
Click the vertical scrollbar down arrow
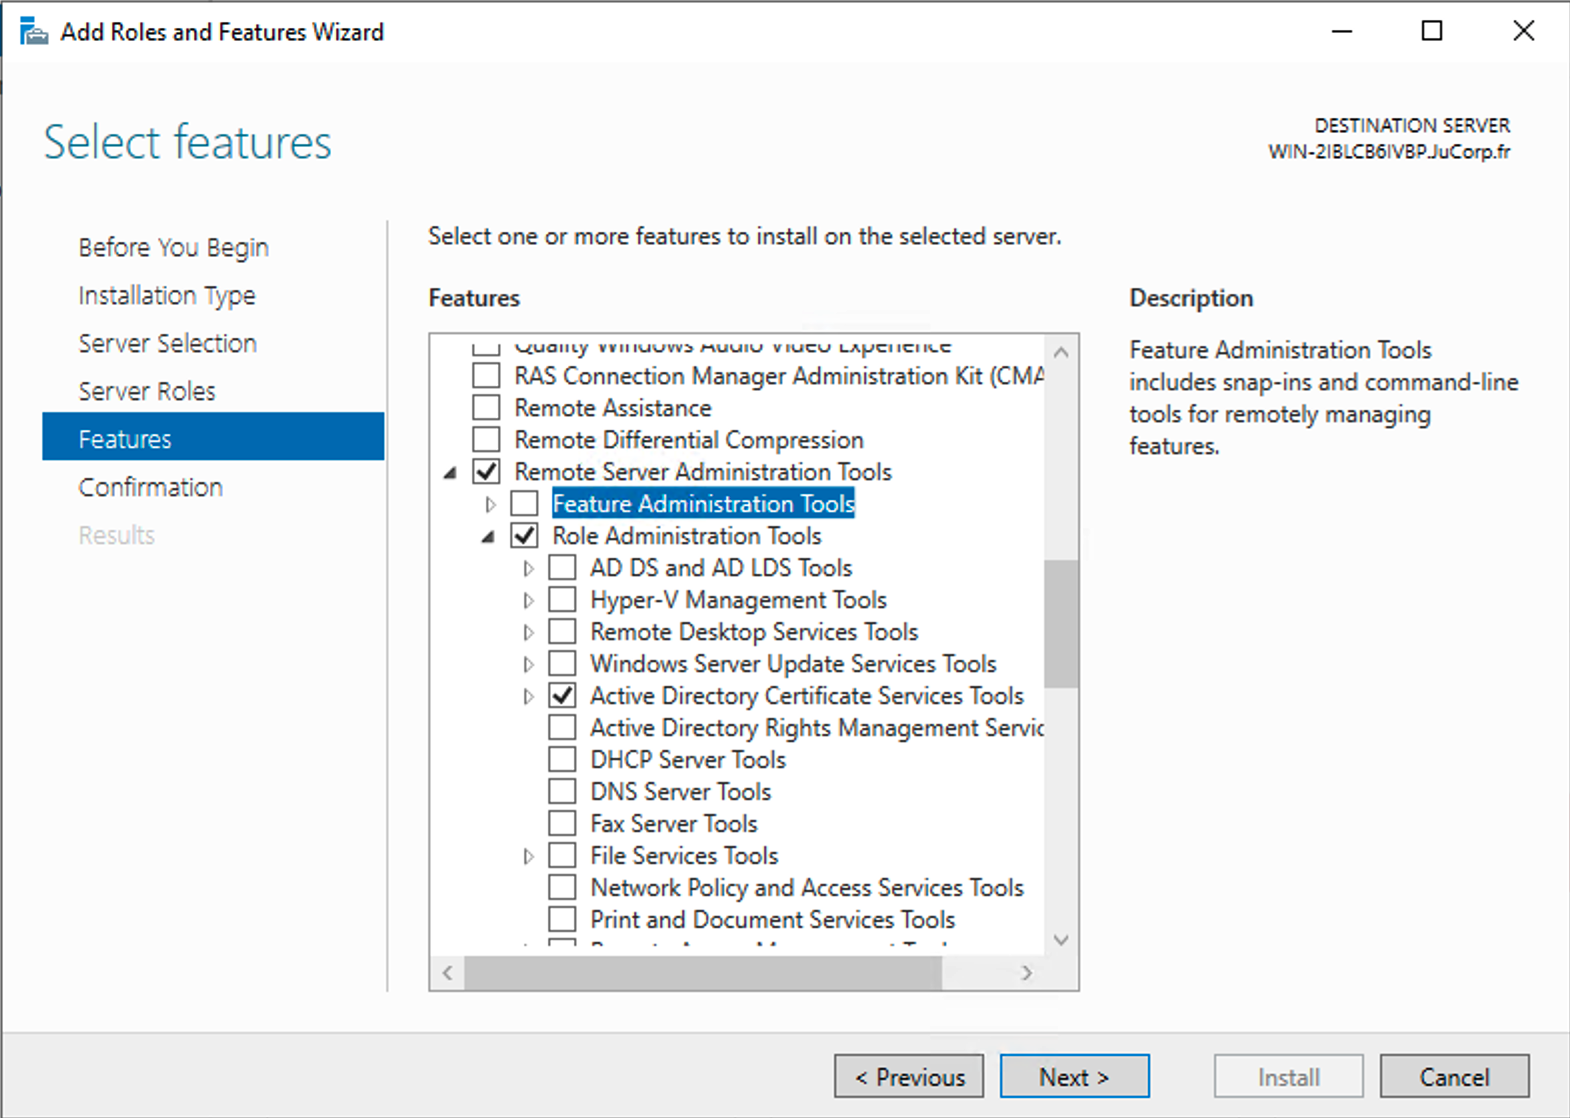pyautogui.click(x=1061, y=940)
